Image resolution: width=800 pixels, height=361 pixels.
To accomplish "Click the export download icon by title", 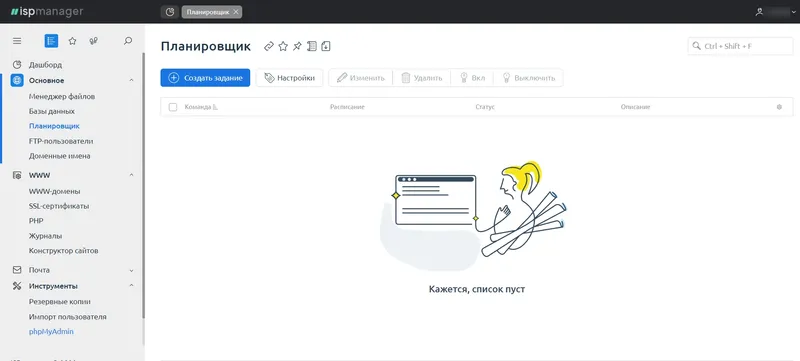I will pos(326,46).
